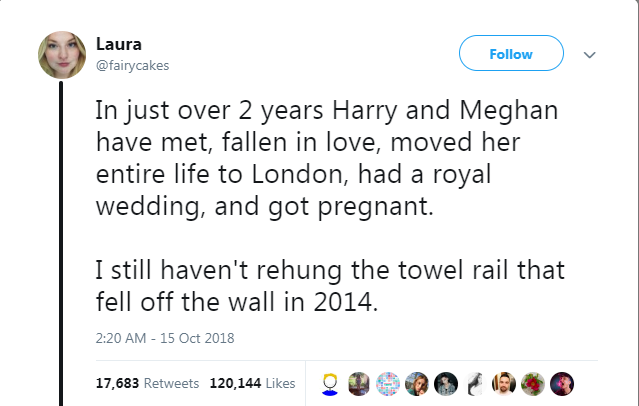
Task: Click the second liker avatar in the row
Action: (x=360, y=383)
